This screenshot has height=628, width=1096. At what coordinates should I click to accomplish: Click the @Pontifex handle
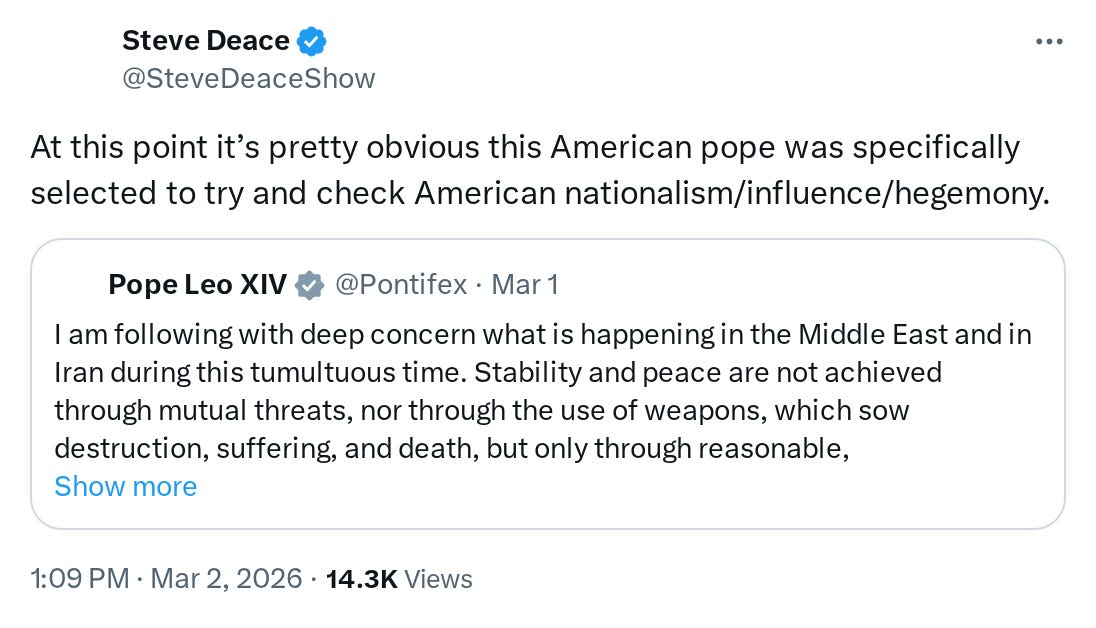point(400,285)
